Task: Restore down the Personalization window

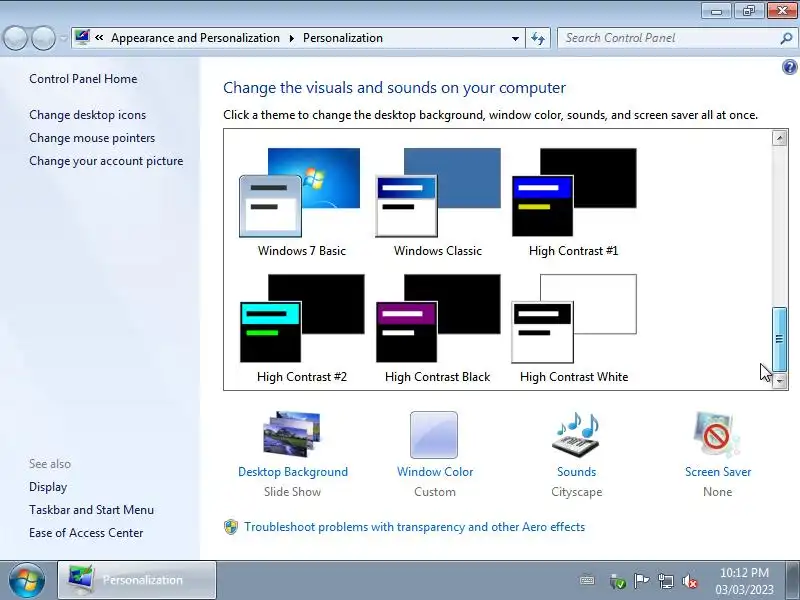Action: tap(748, 10)
